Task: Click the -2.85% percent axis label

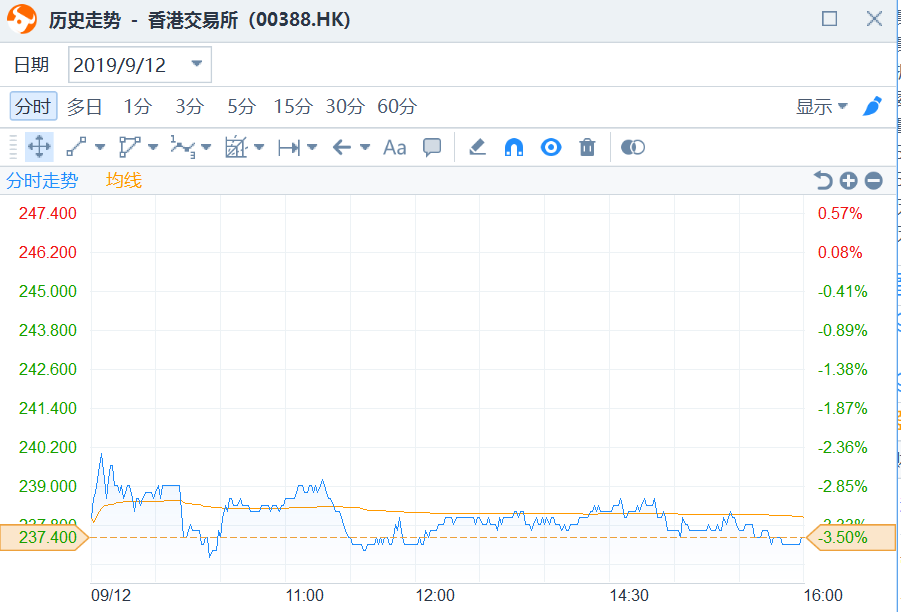Action: click(x=842, y=486)
